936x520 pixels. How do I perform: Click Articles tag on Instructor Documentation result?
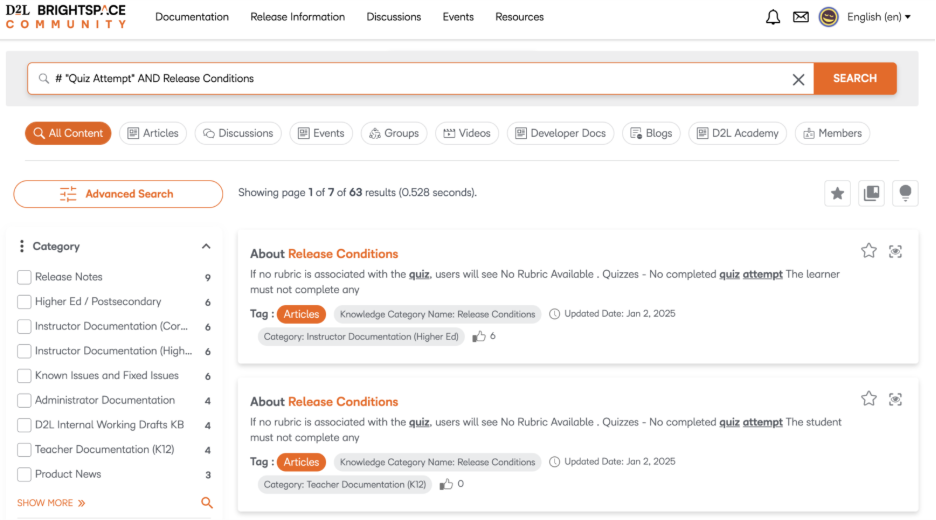301,314
